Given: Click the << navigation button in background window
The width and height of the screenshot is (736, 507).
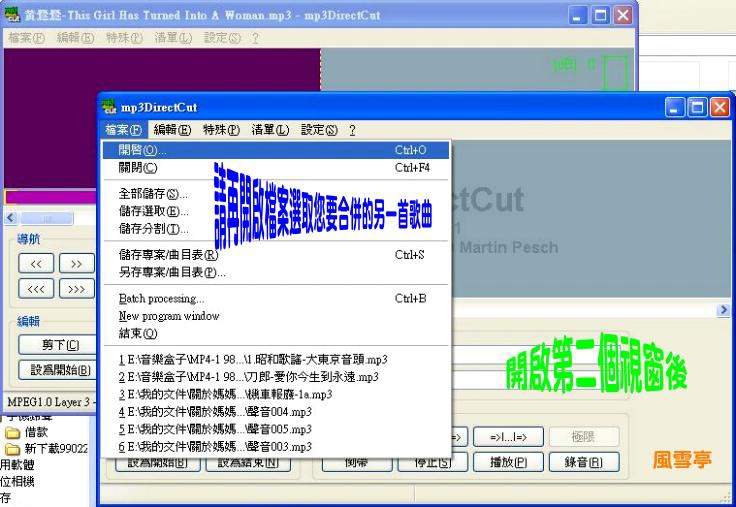Looking at the screenshot, I should point(36,263).
